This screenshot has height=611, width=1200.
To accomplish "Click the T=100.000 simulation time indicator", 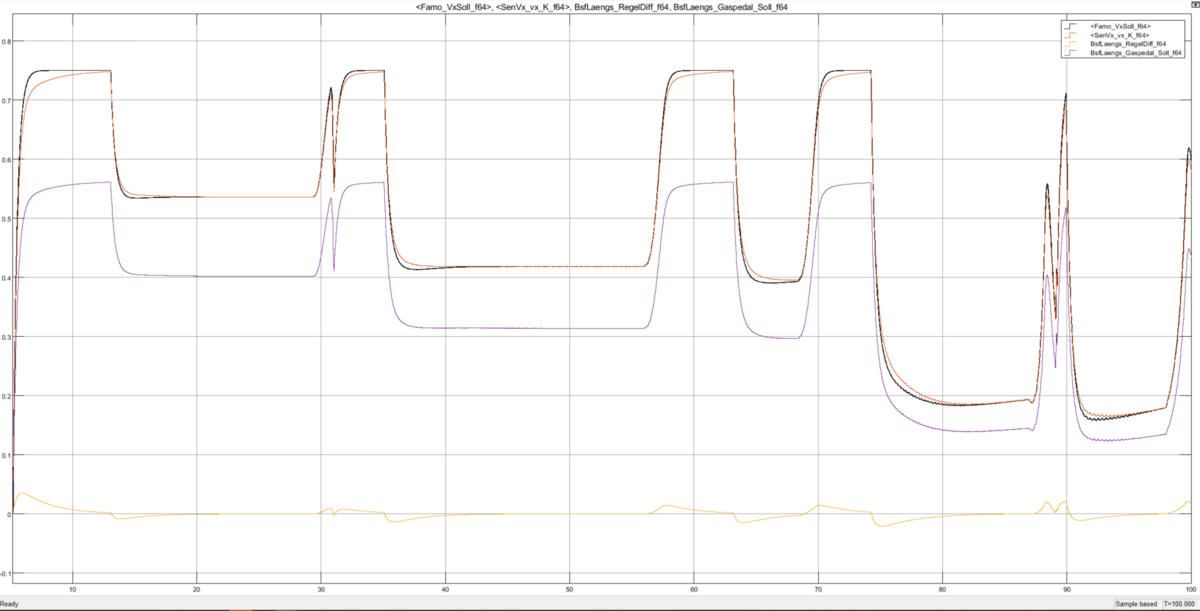I will pos(1177,604).
